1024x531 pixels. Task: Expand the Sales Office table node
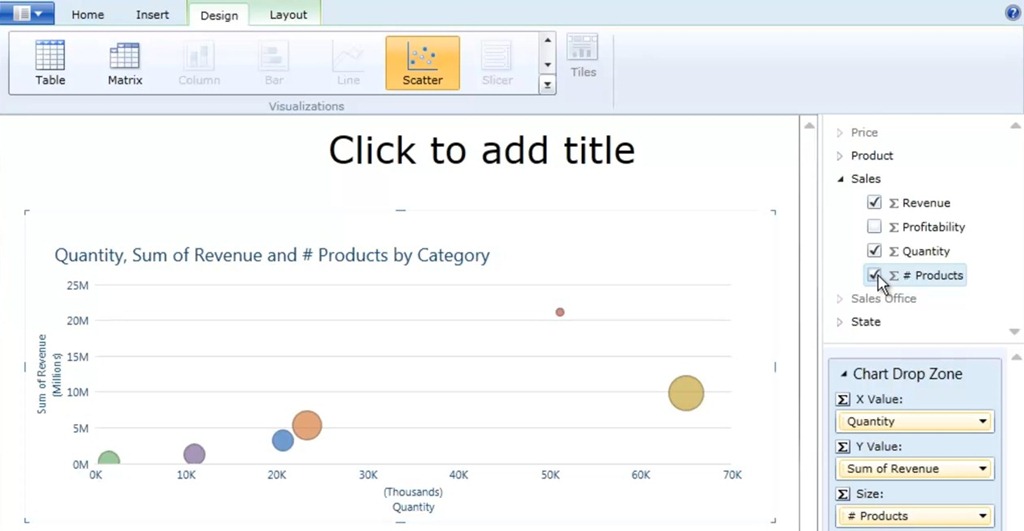click(840, 299)
